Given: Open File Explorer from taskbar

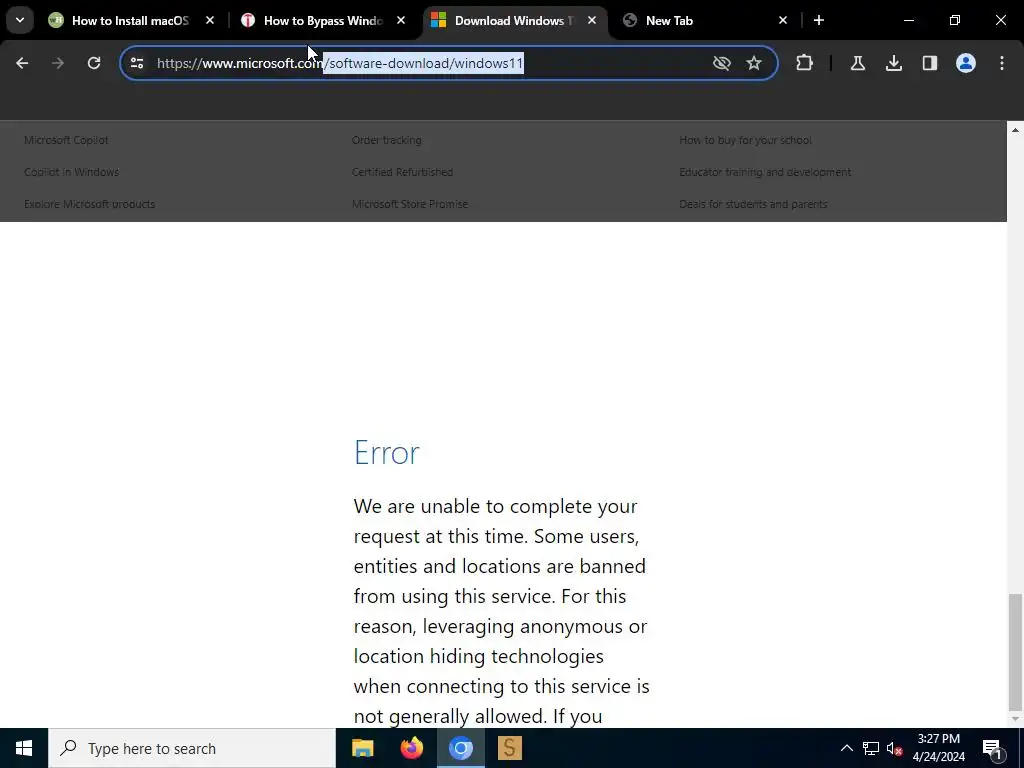Looking at the screenshot, I should point(362,748).
